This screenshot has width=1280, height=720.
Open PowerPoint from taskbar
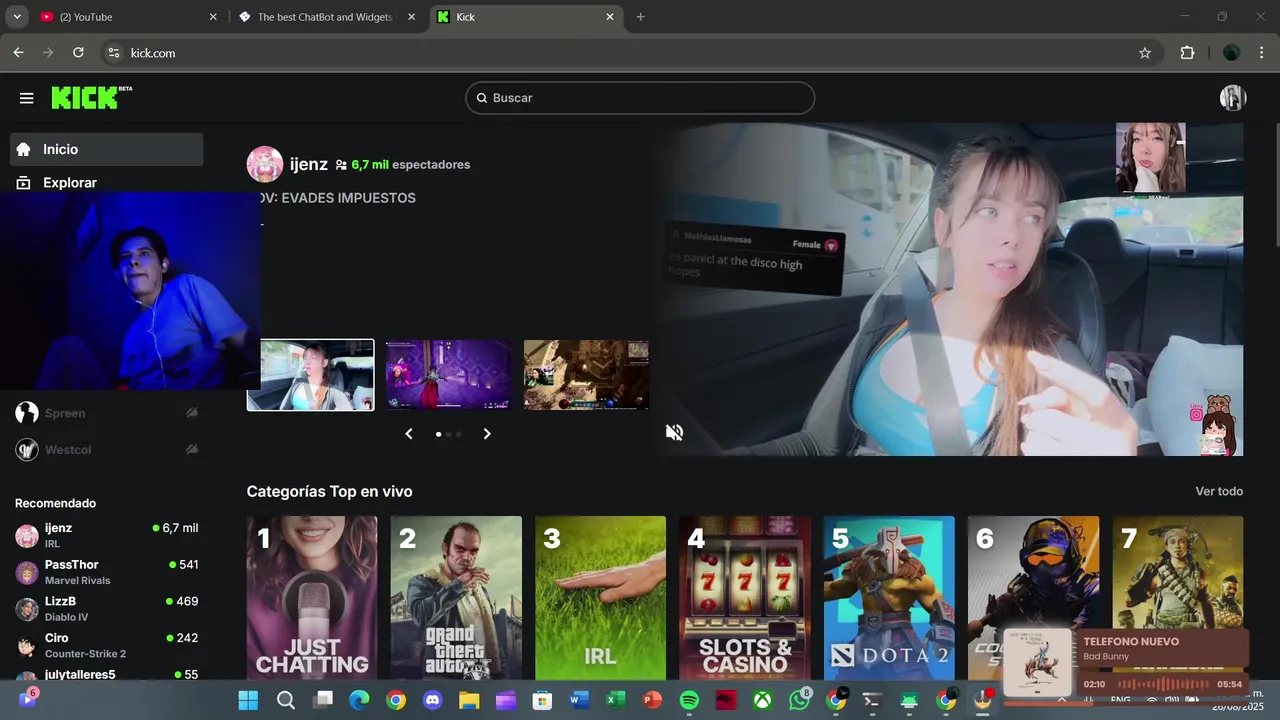point(652,700)
